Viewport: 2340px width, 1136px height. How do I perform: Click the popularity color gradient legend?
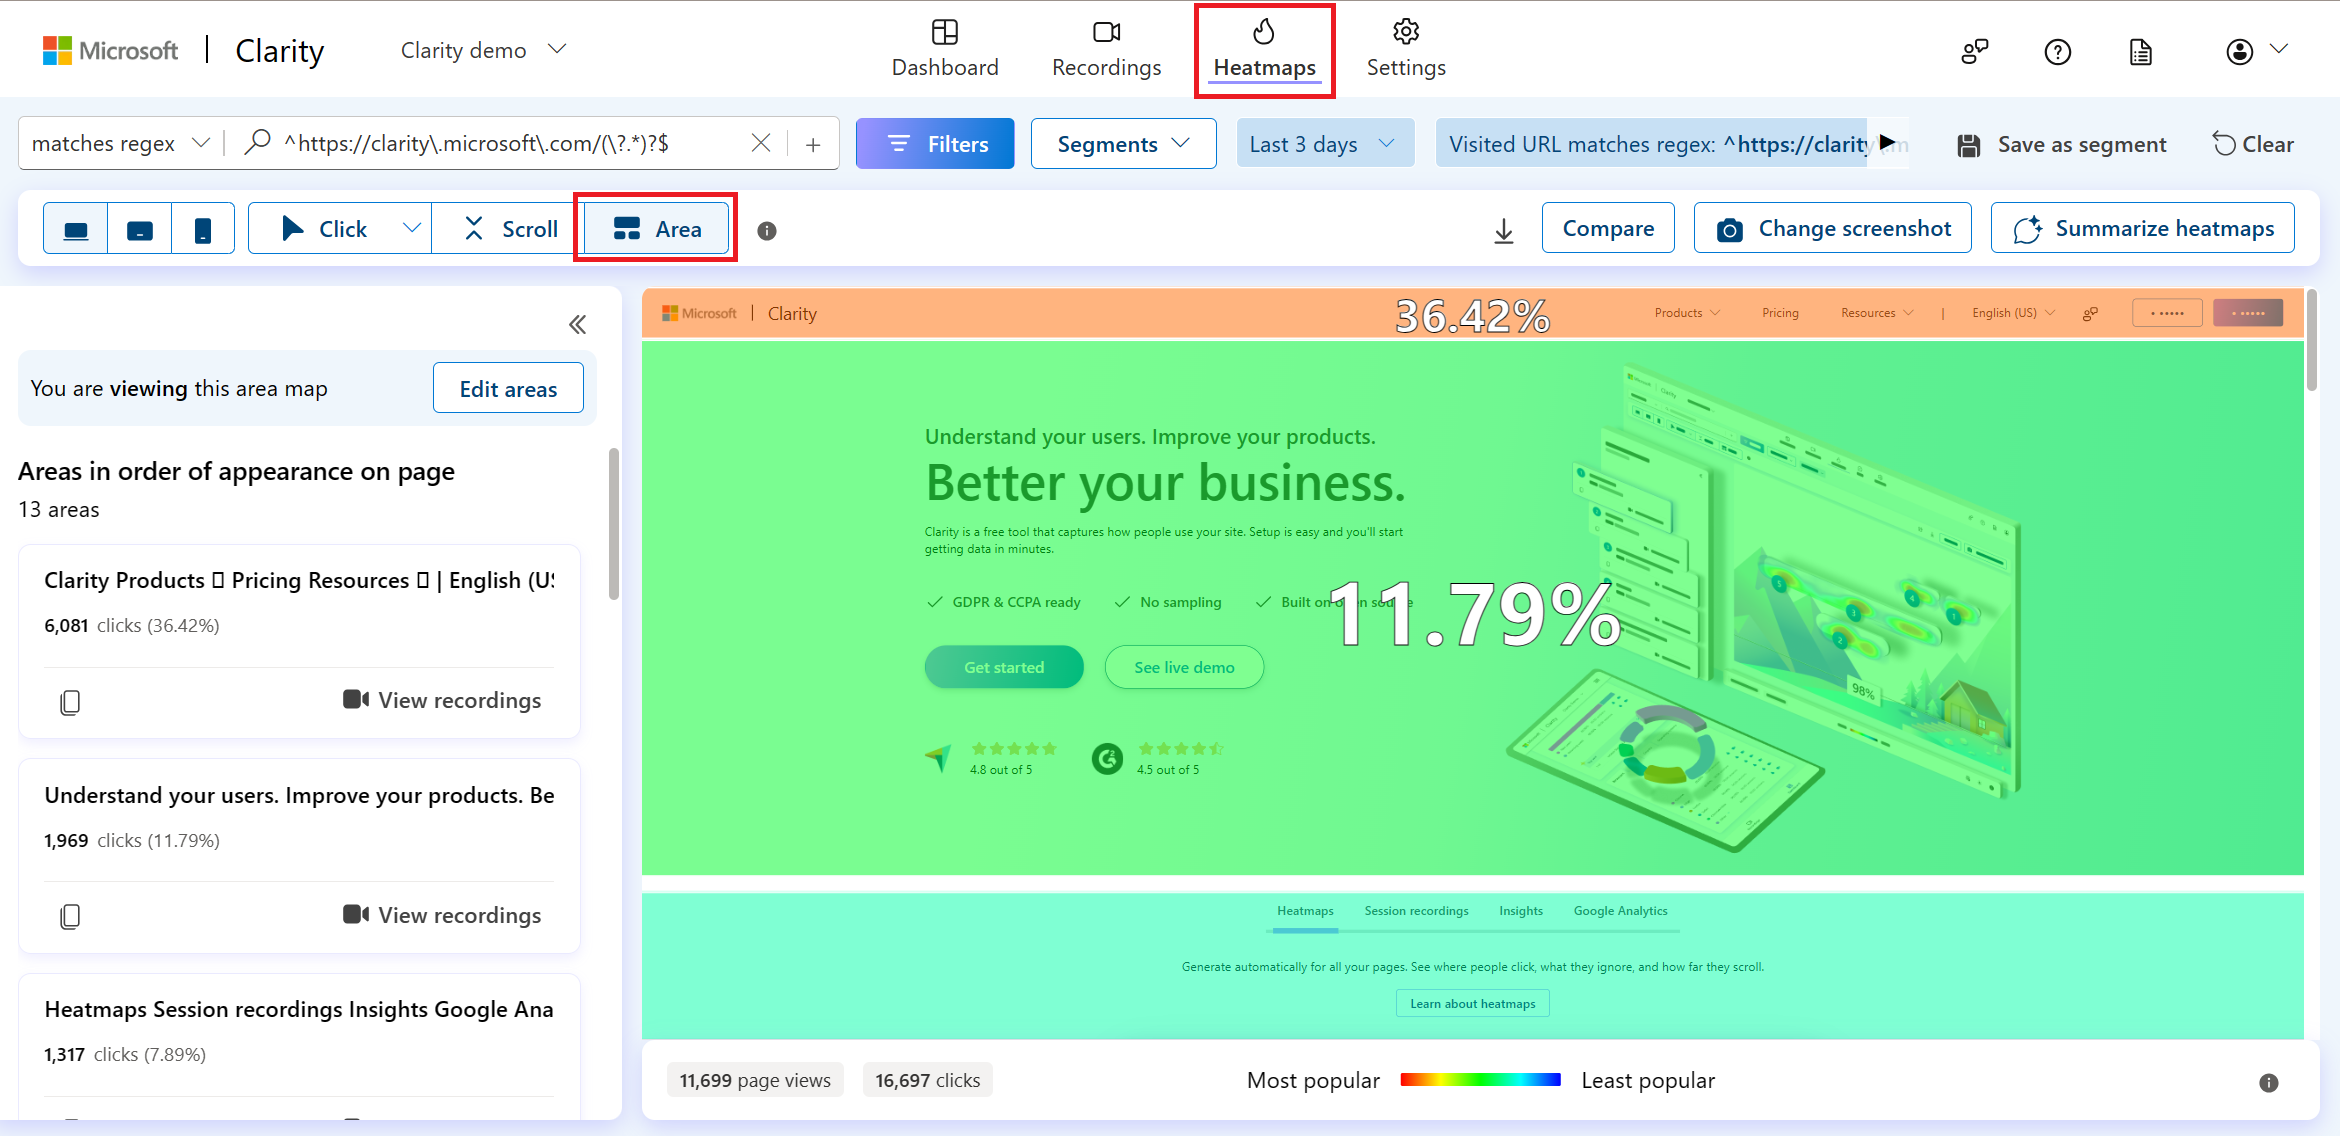(x=1480, y=1080)
